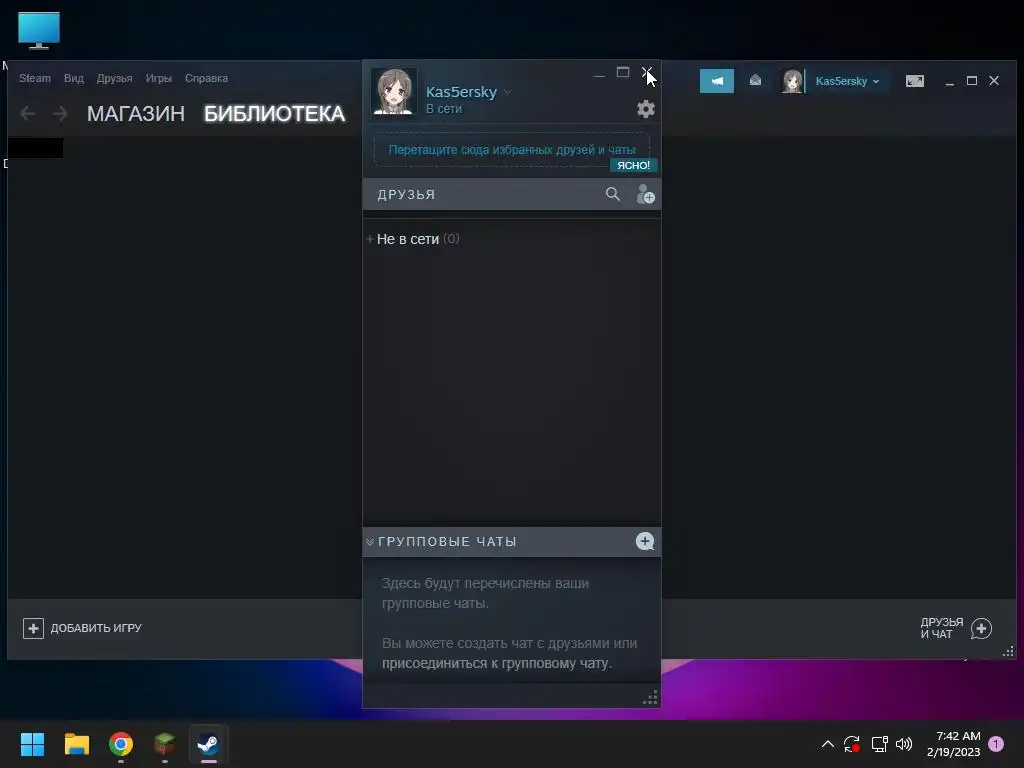Open the Вид menu

(x=74, y=78)
